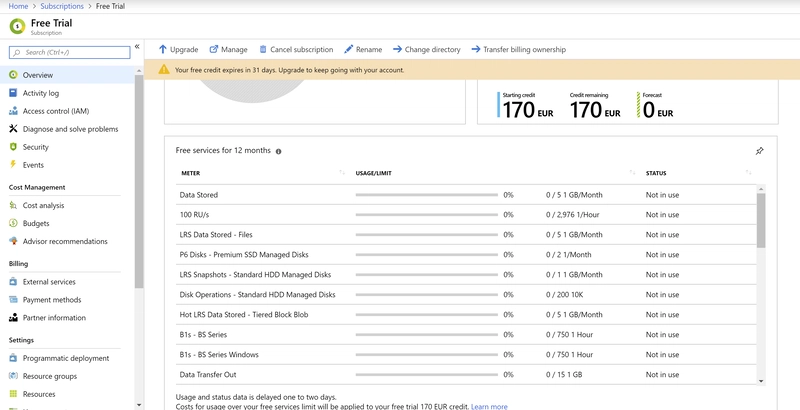Click the sidebar Search (Ctrl+/) field
Screen dimensions: 800x410
(70, 53)
